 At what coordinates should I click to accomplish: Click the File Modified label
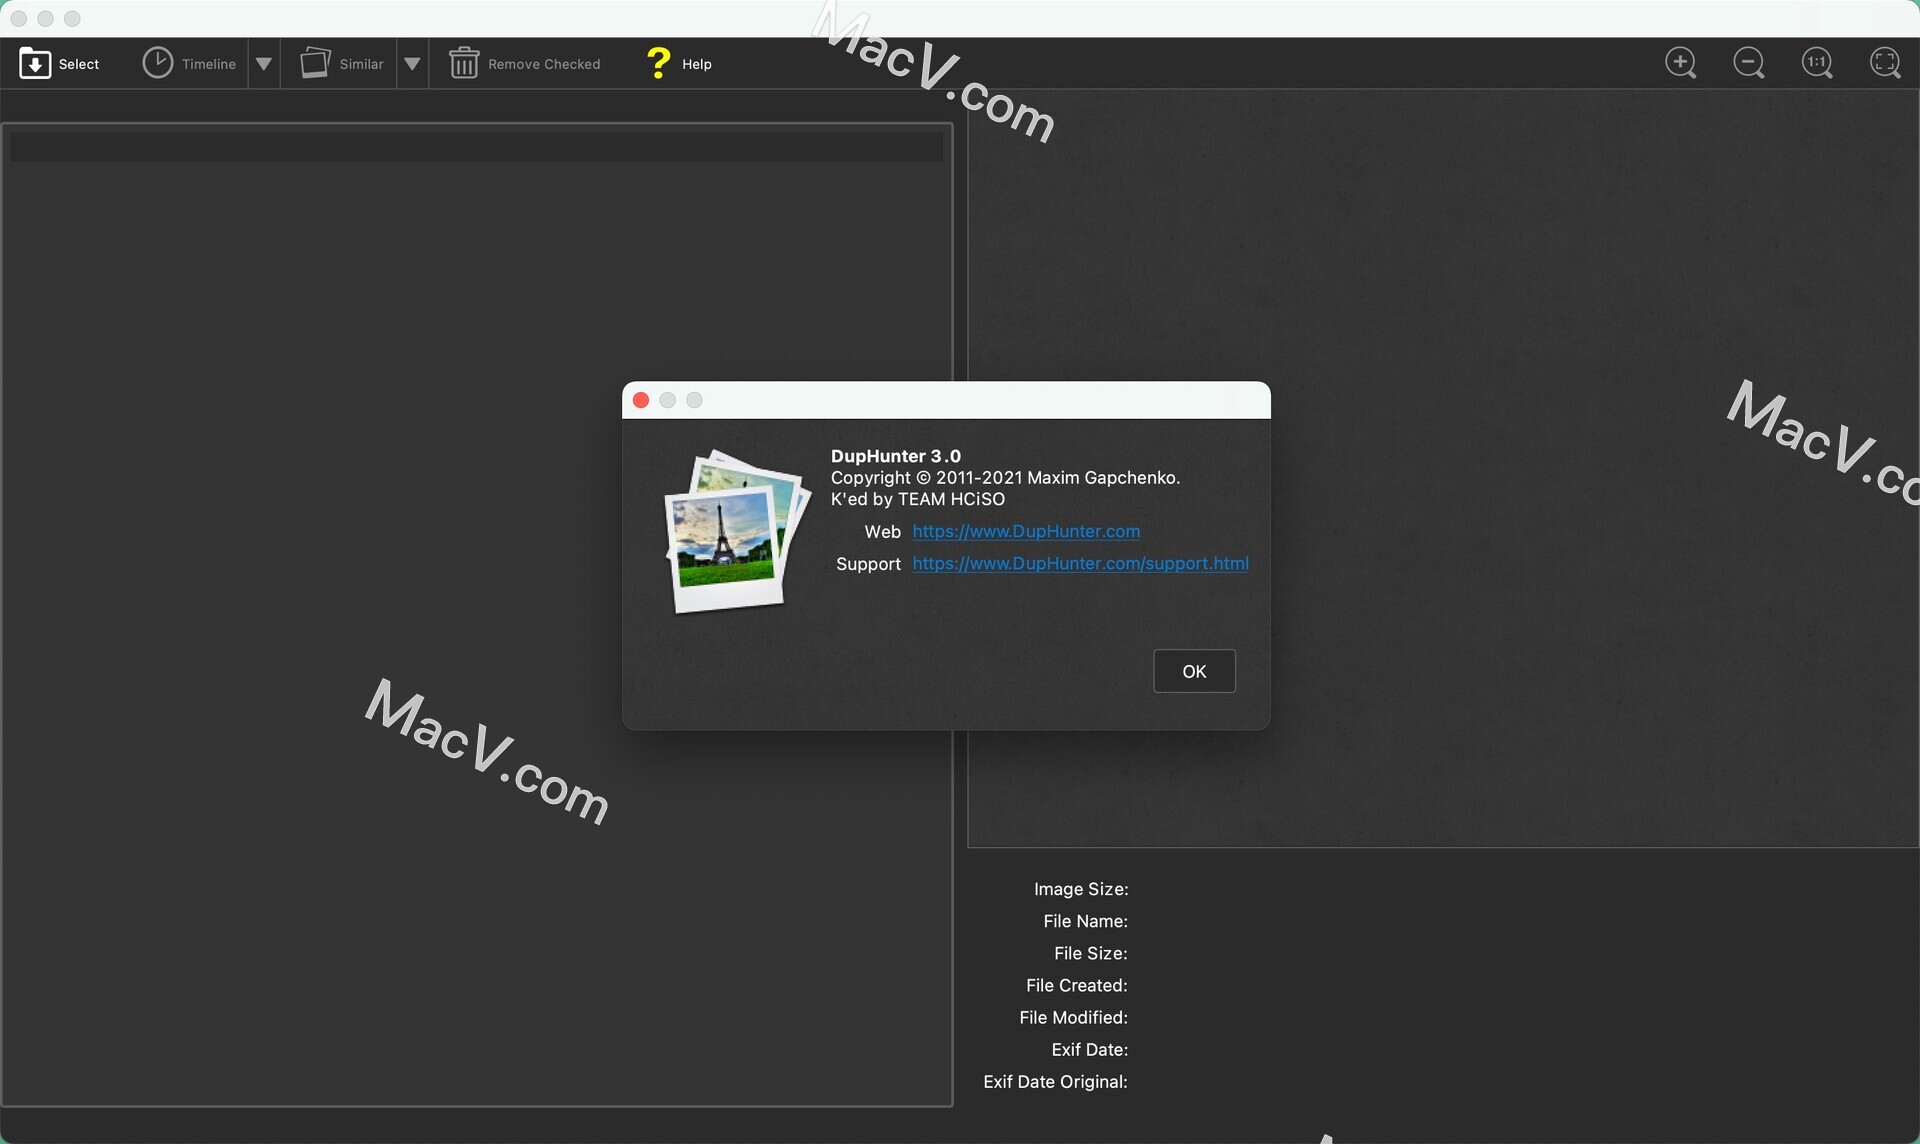[x=1073, y=1017]
